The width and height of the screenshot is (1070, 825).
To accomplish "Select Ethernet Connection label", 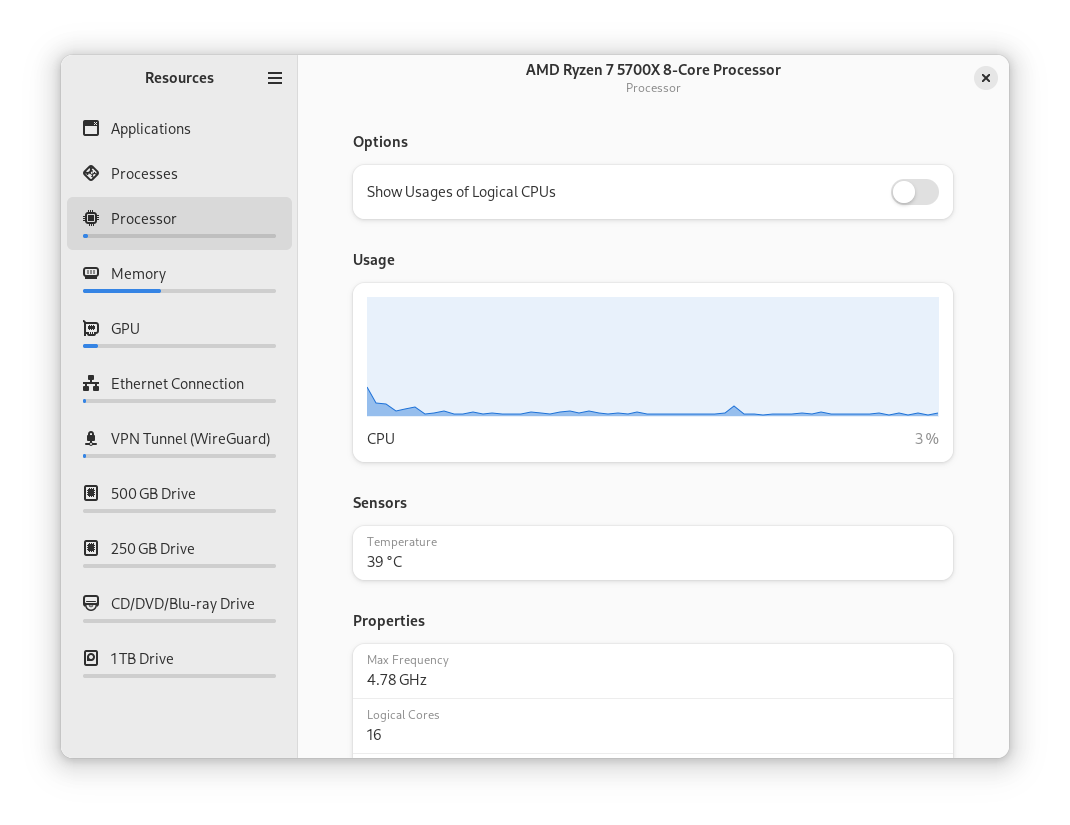I will (177, 384).
